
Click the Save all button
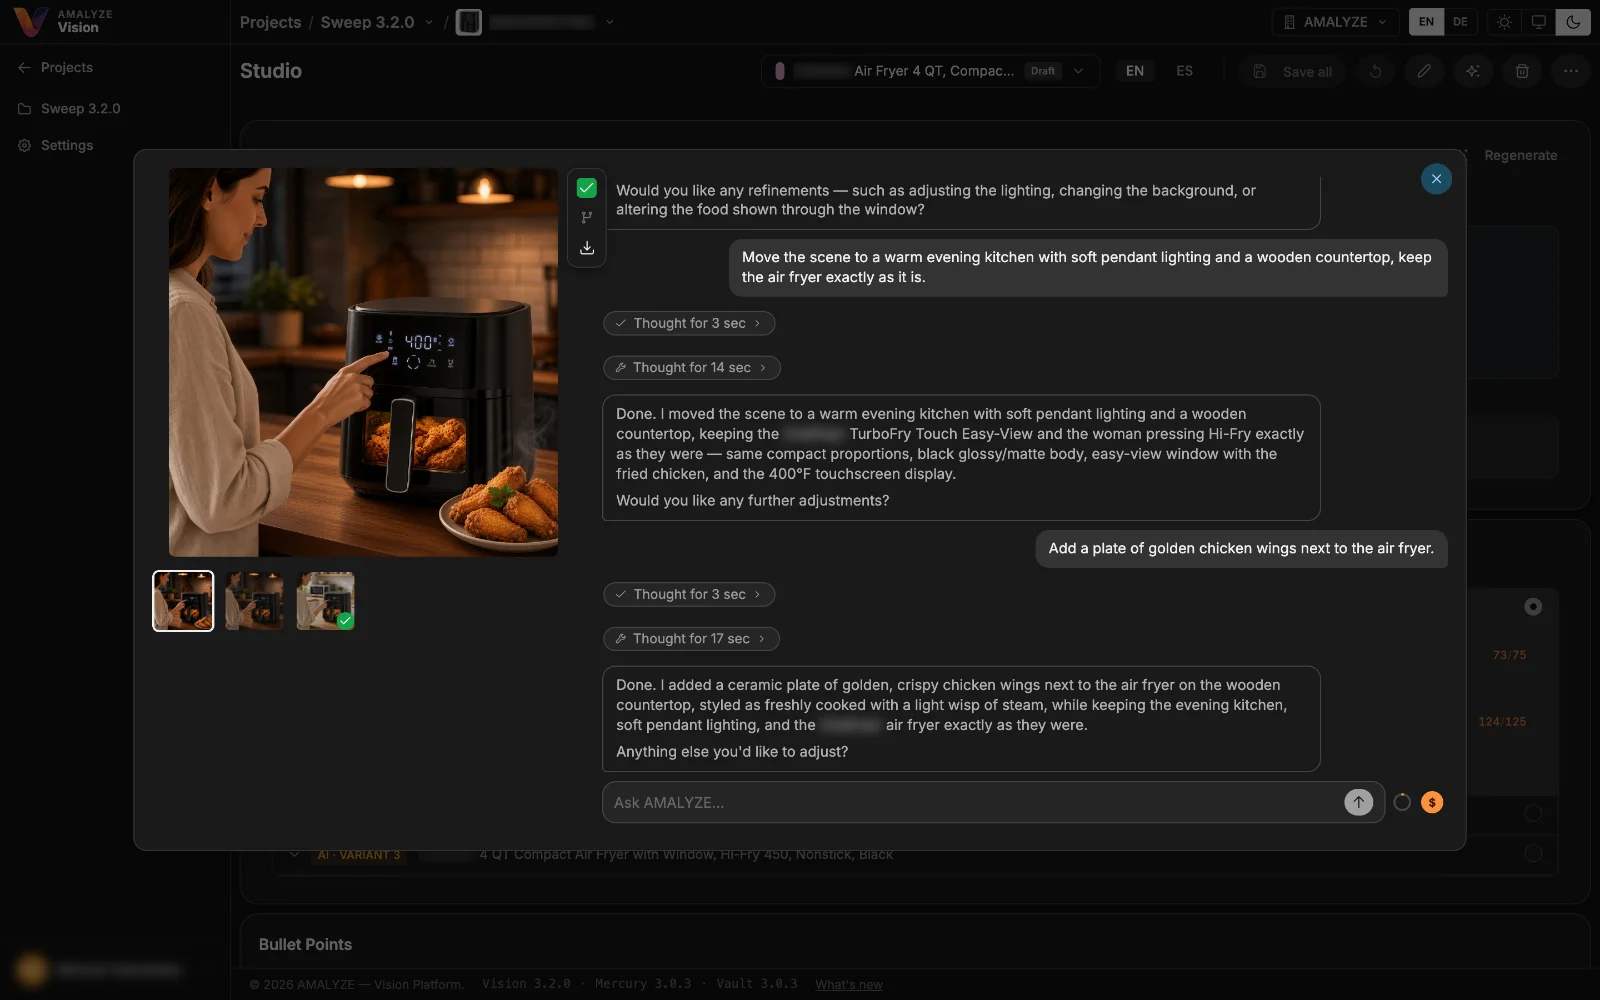[x=1294, y=71]
